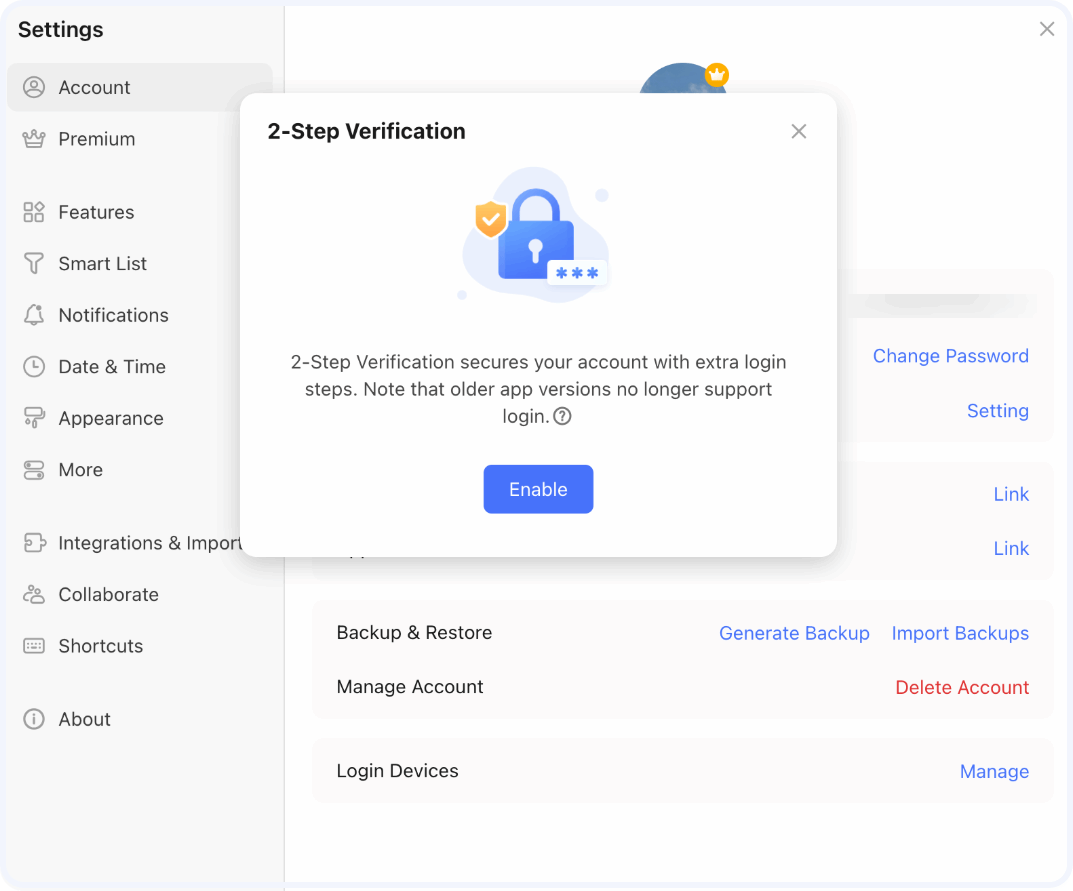Select Delete Account
This screenshot has height=891, width=1073.
click(962, 687)
